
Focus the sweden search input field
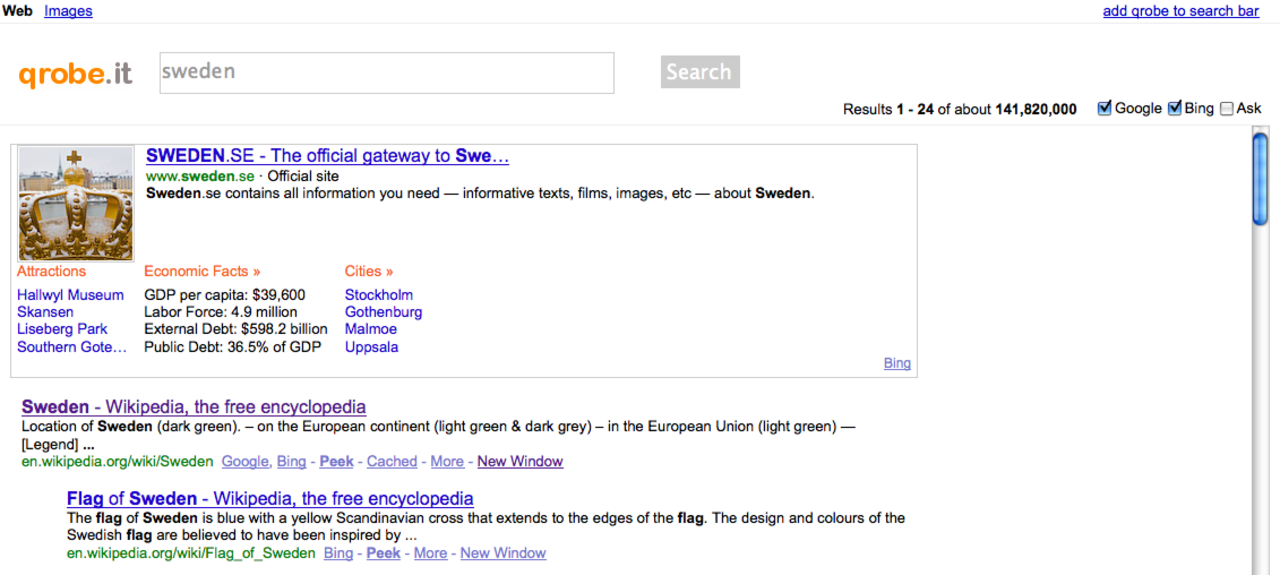point(387,73)
